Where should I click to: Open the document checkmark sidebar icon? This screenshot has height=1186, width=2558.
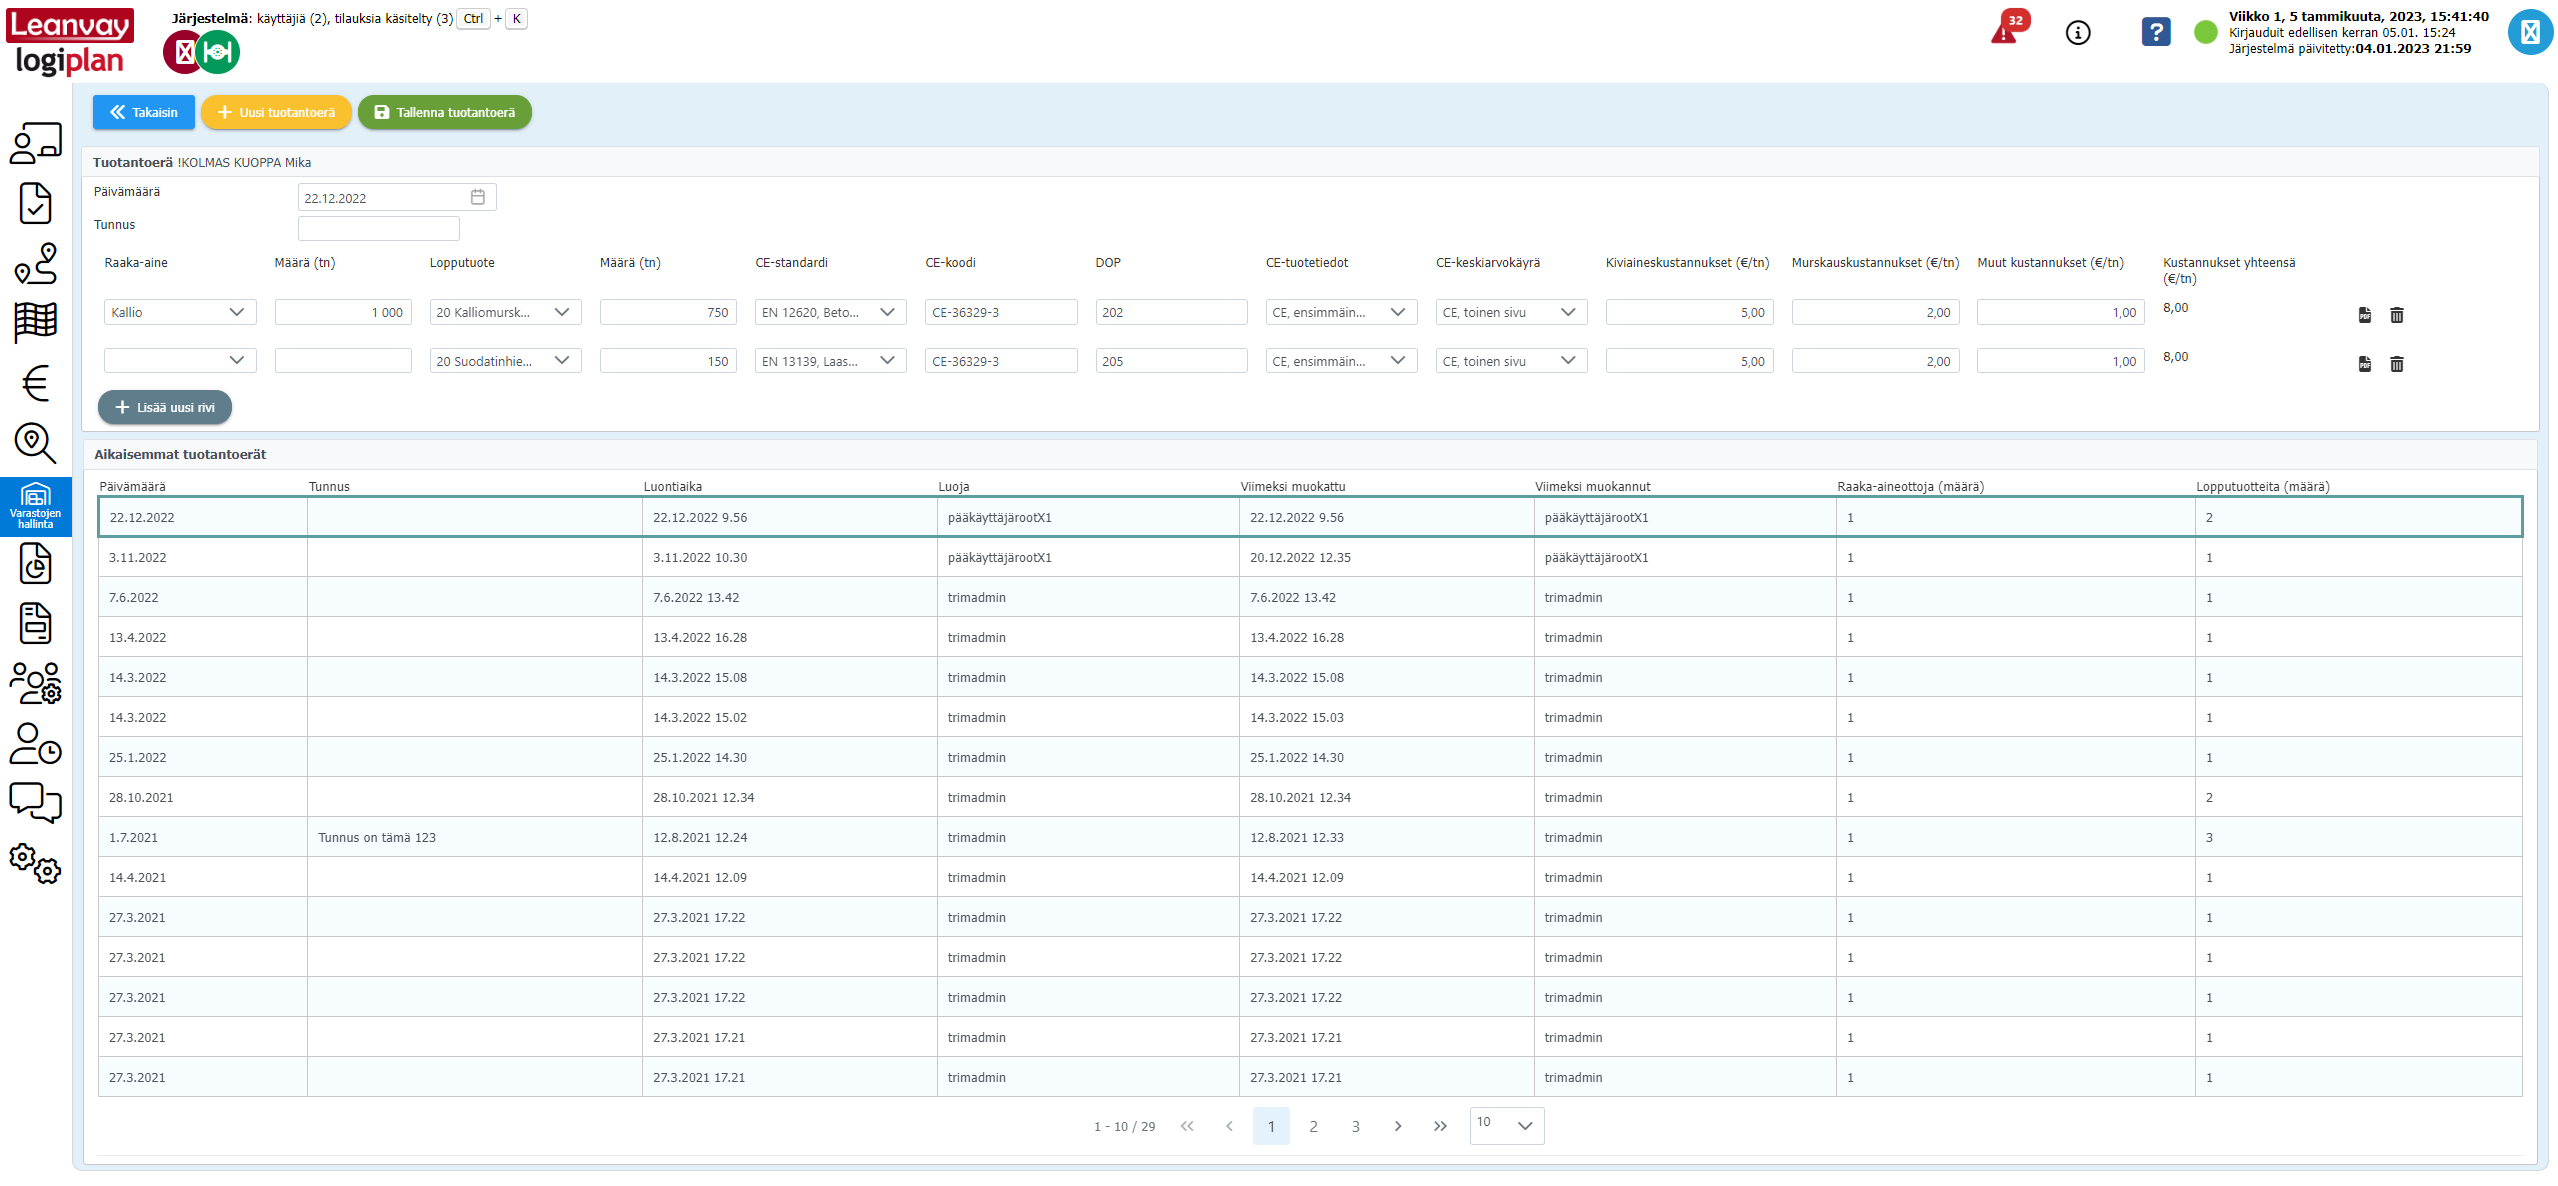[35, 203]
